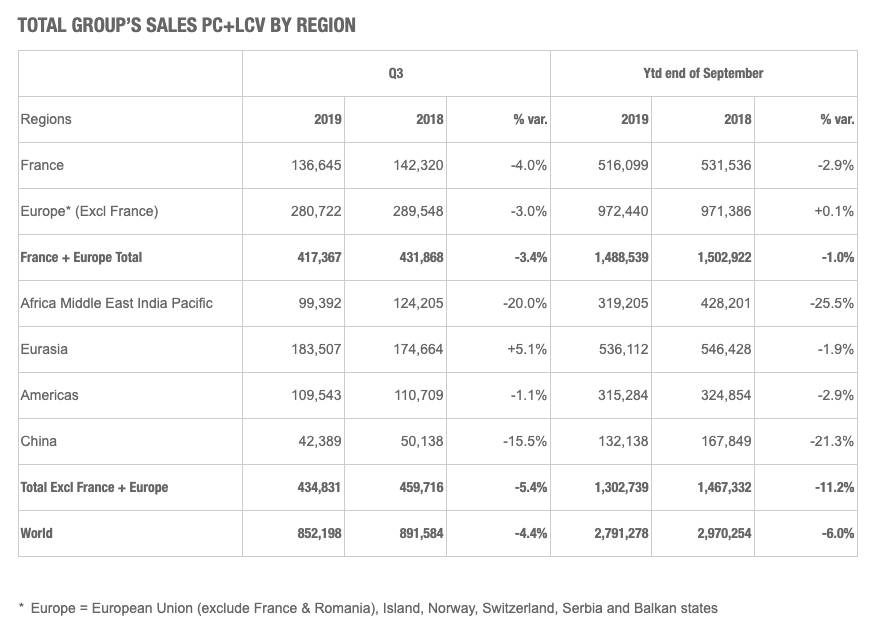Viewport: 875px width, 627px height.
Task: Click the Europe* (Excl France) row label
Action: point(89,211)
